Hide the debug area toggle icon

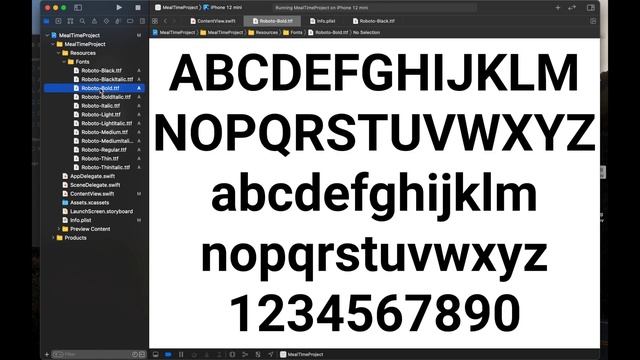tap(156, 354)
